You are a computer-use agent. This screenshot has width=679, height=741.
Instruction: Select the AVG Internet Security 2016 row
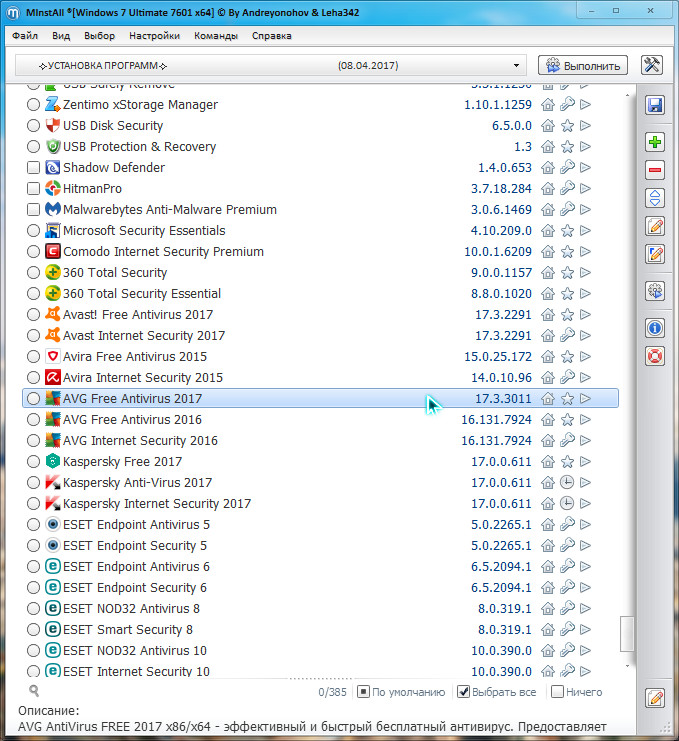click(320, 440)
